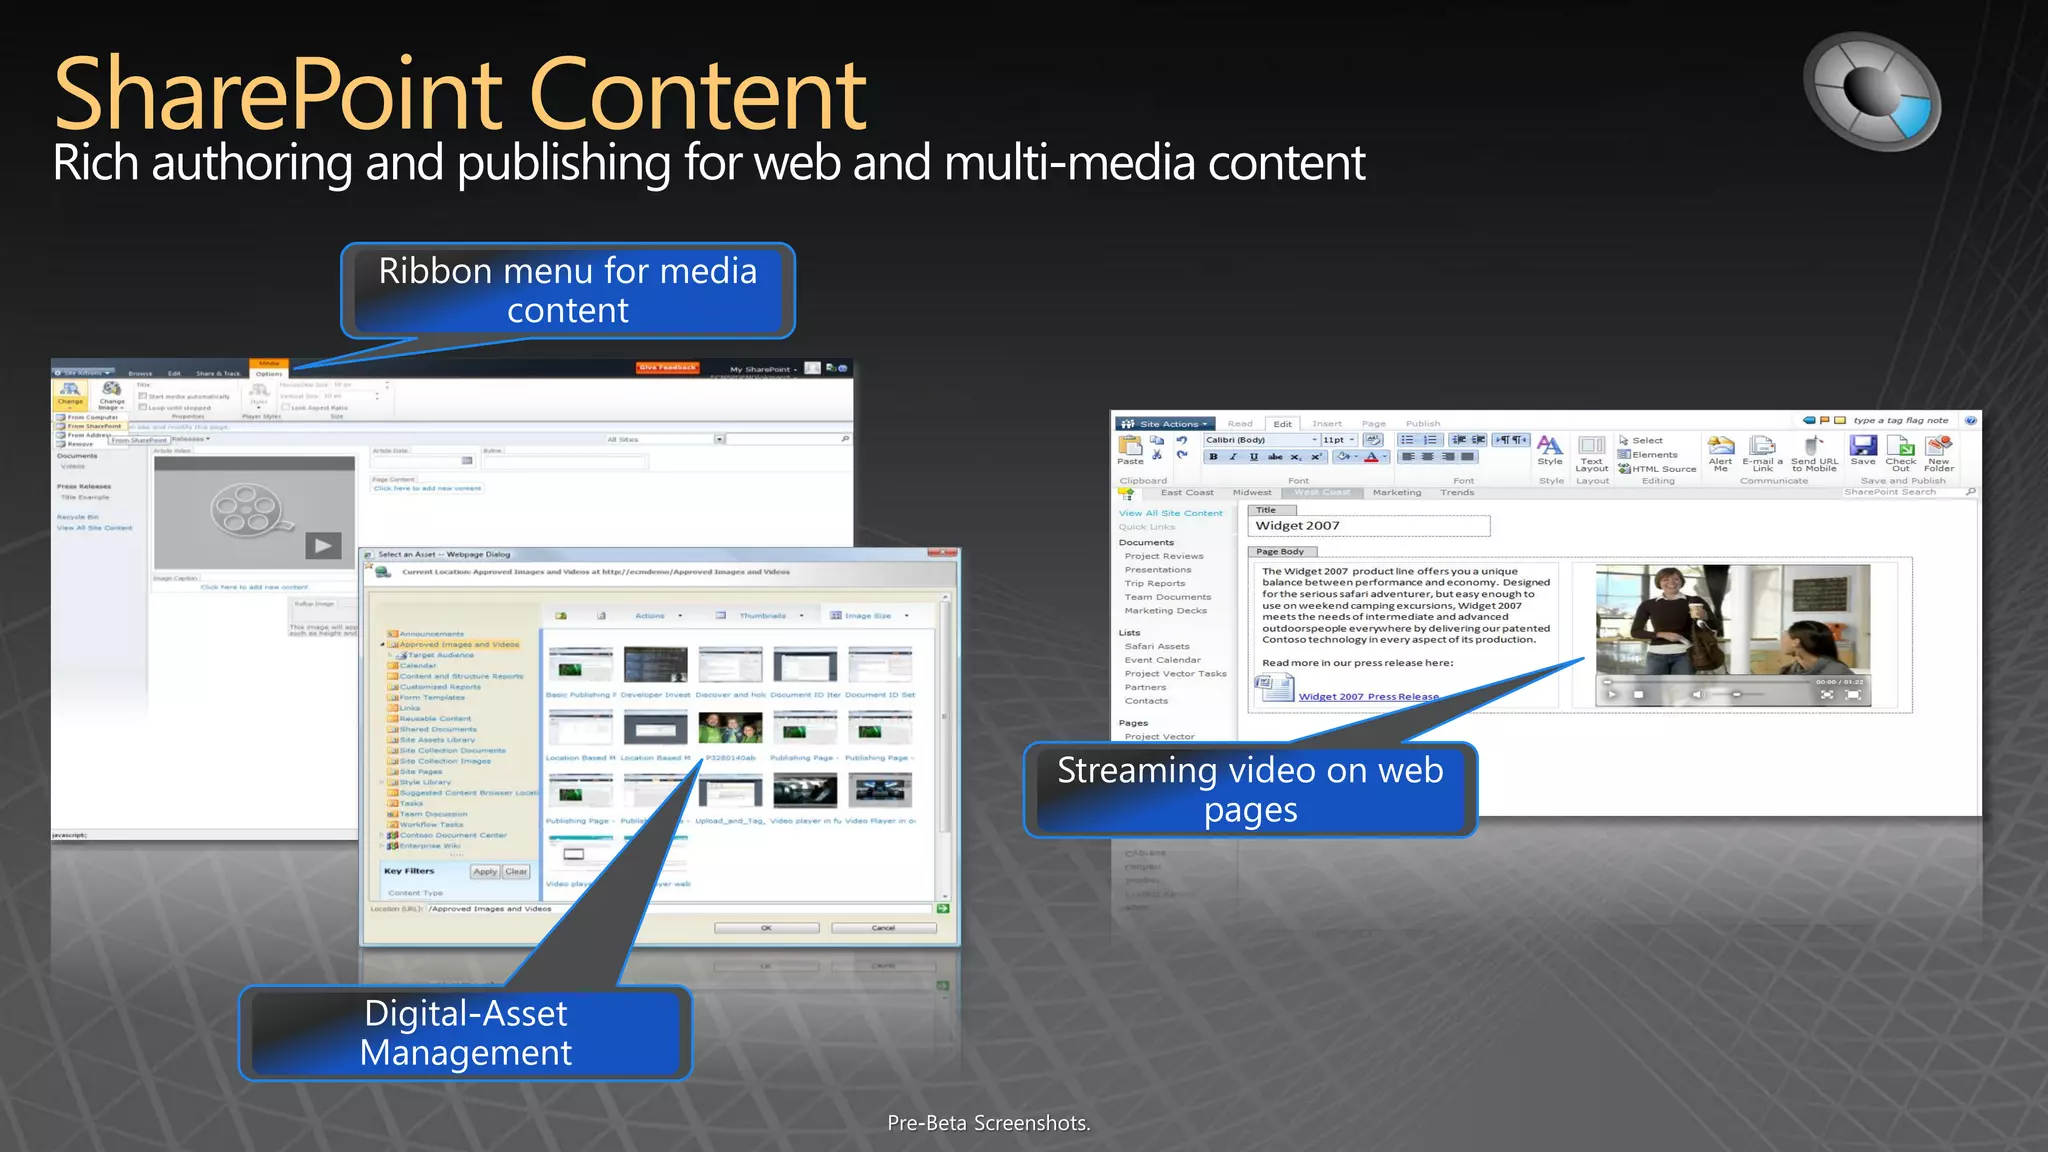Image resolution: width=2048 pixels, height=1152 pixels.
Task: Click the Text Layout icon
Action: [1591, 447]
